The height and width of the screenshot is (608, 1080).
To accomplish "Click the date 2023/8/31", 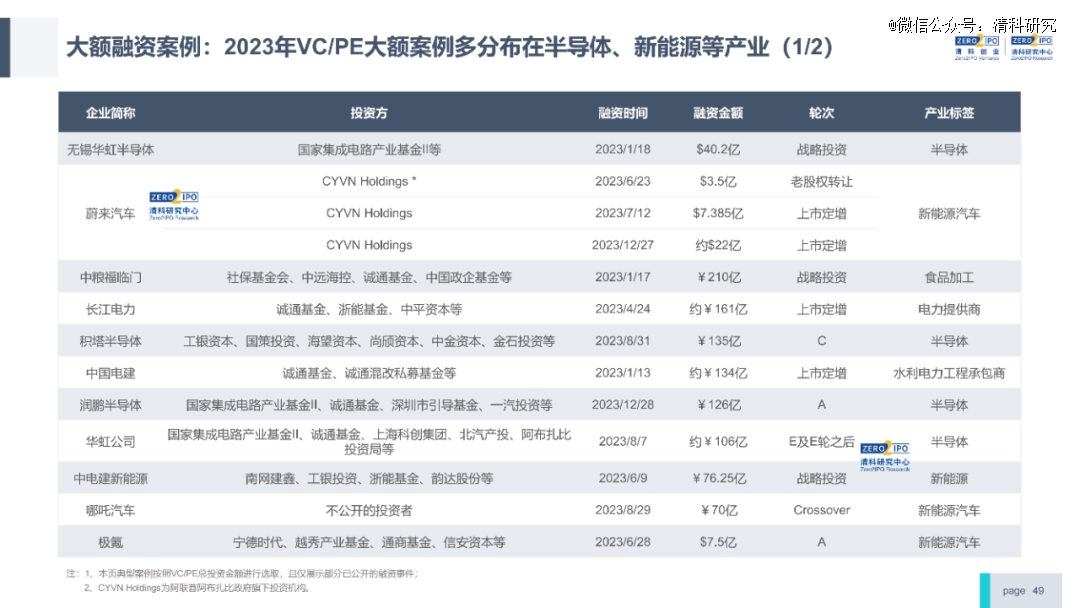I will (x=623, y=341).
